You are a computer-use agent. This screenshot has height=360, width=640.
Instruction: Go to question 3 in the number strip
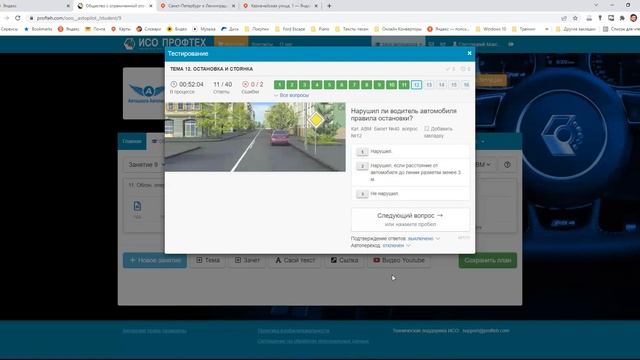(x=304, y=84)
